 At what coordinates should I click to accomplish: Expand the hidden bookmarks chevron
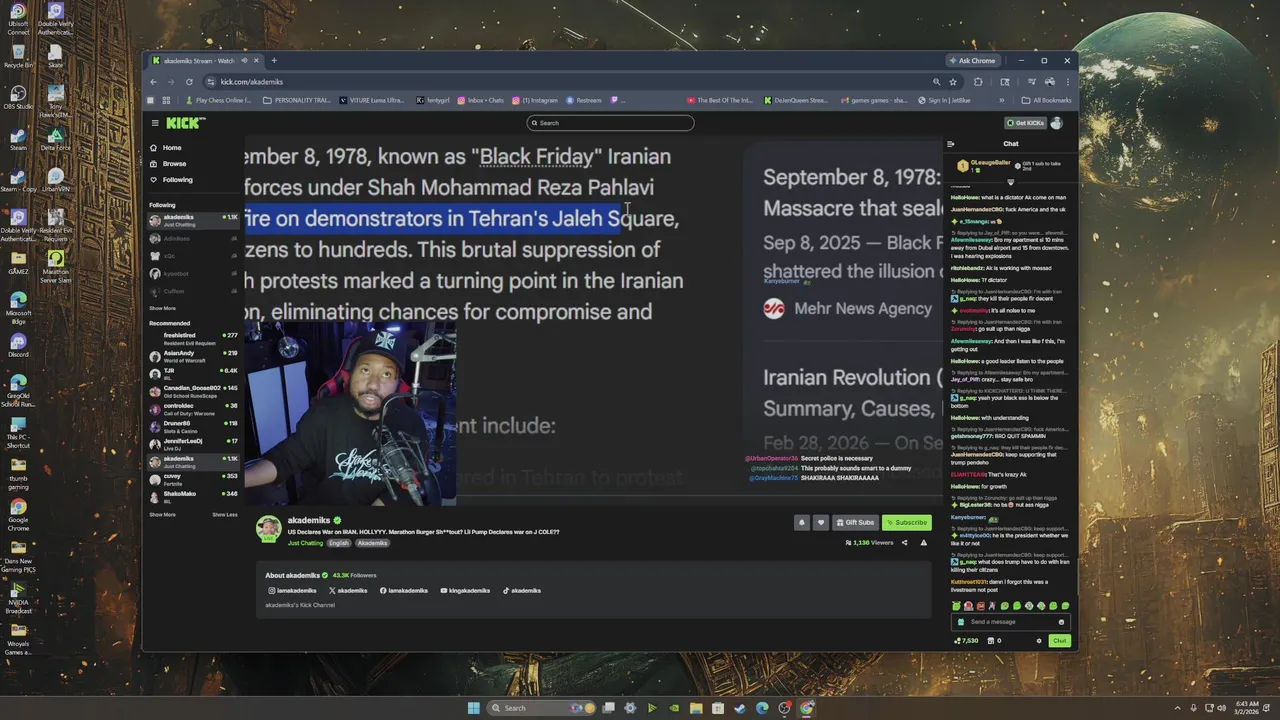(1001, 100)
